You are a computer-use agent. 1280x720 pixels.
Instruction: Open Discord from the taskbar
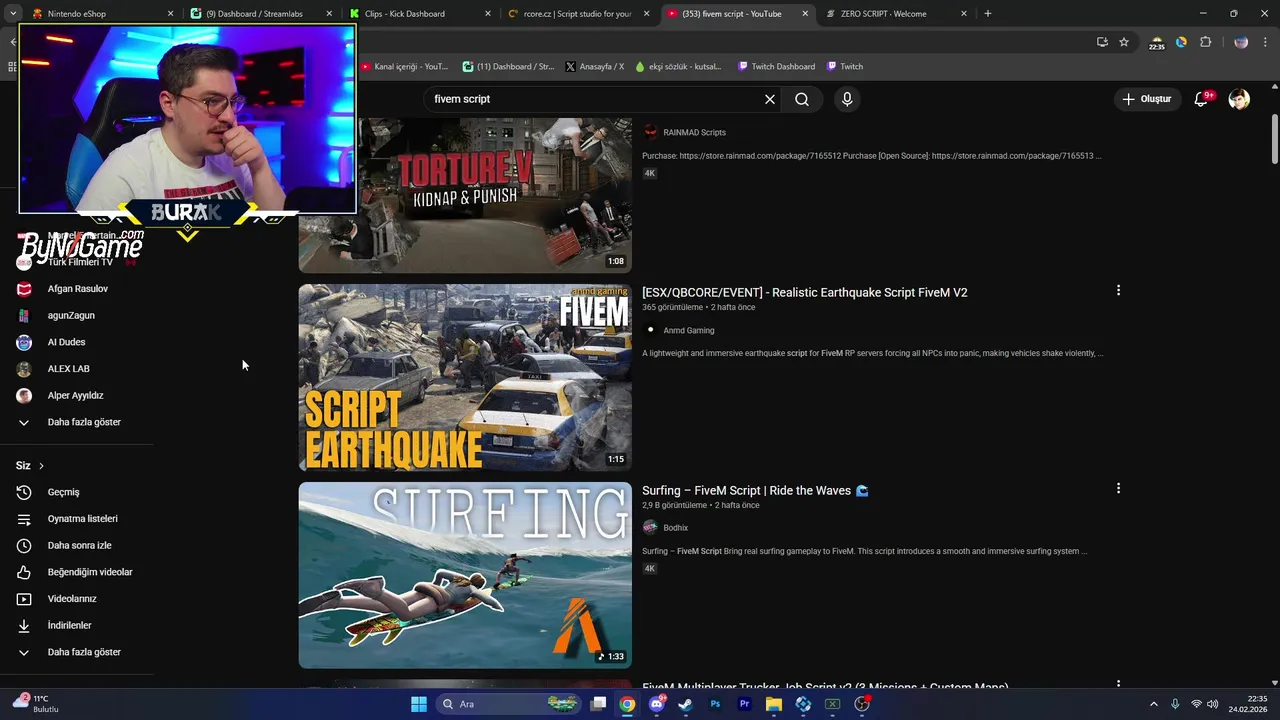(x=657, y=704)
